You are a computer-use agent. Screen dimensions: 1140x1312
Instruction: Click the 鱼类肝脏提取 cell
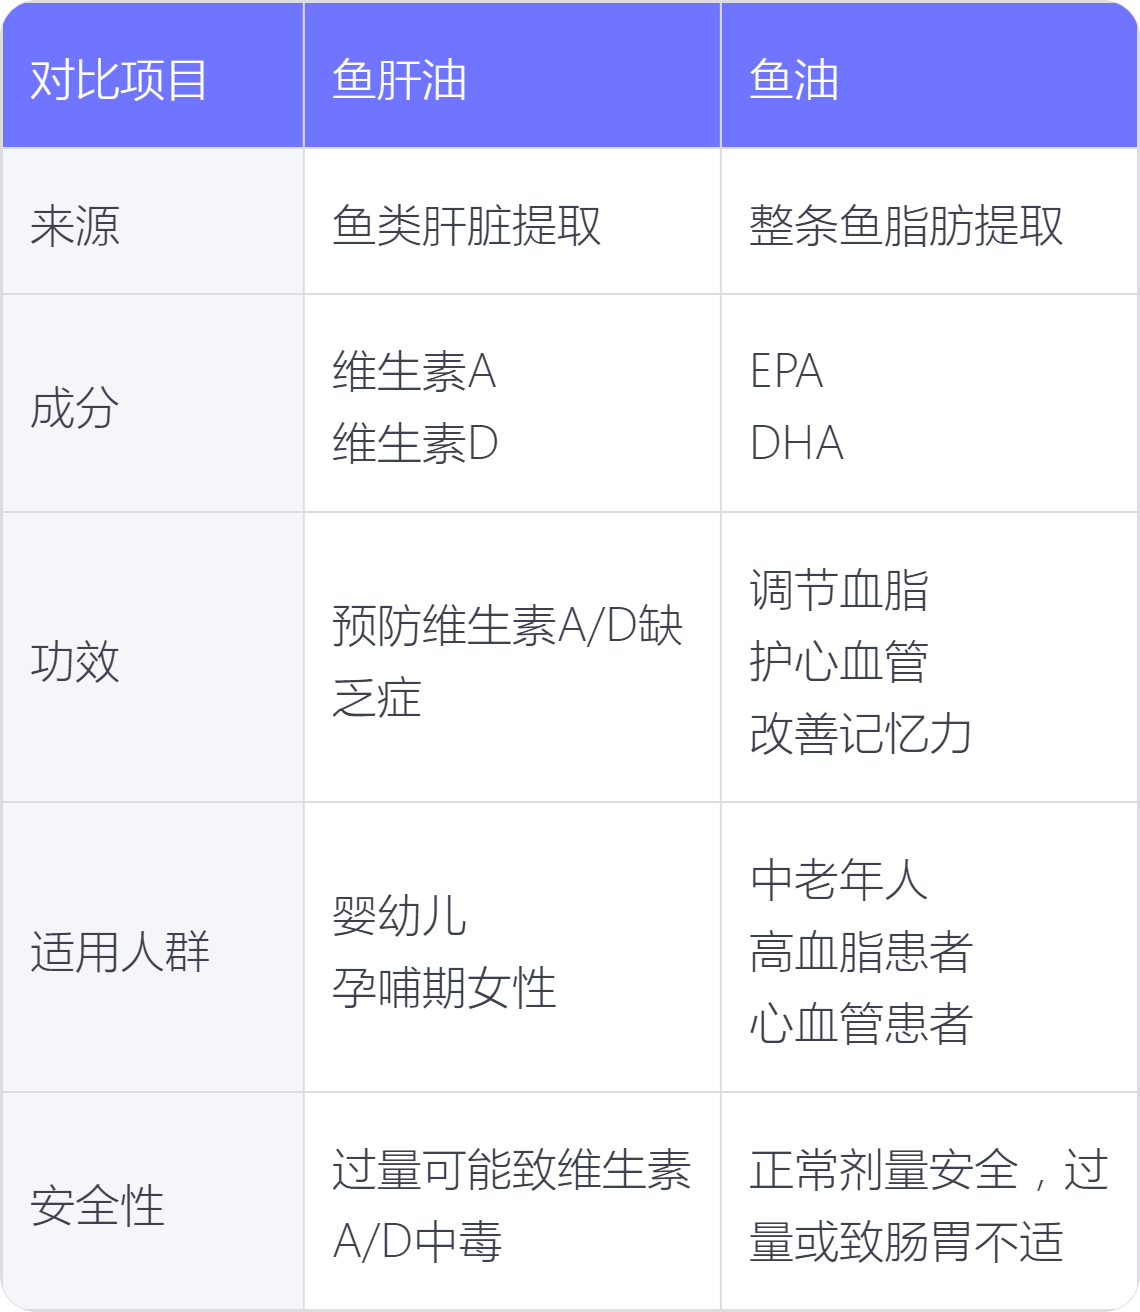[512, 222]
